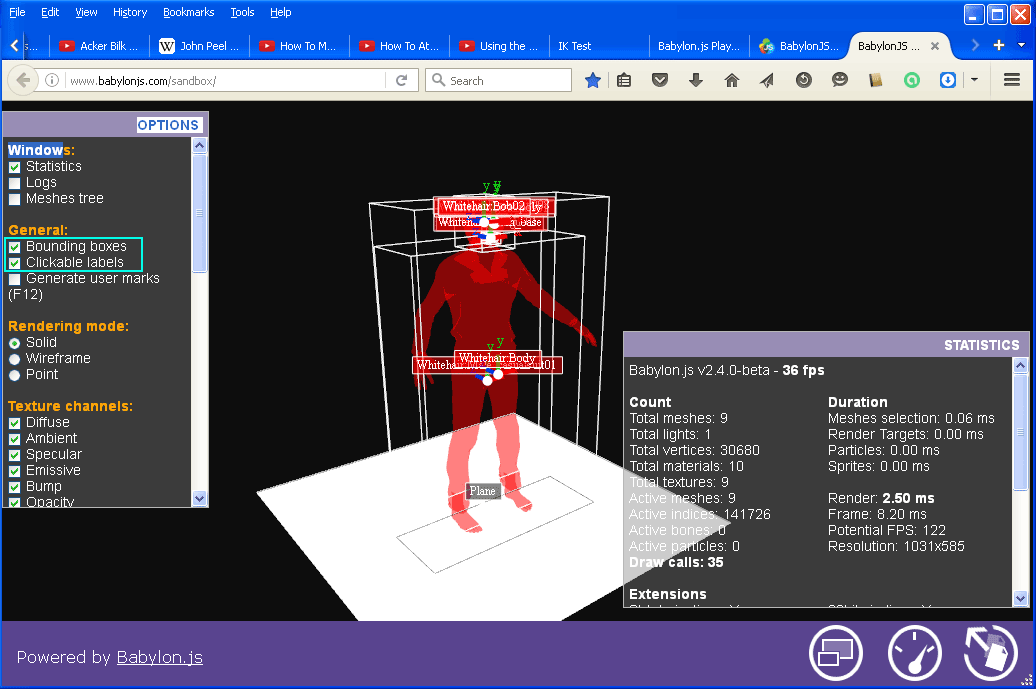The width and height of the screenshot is (1036, 689).
Task: Open a new tab with plus icon
Action: point(998,45)
